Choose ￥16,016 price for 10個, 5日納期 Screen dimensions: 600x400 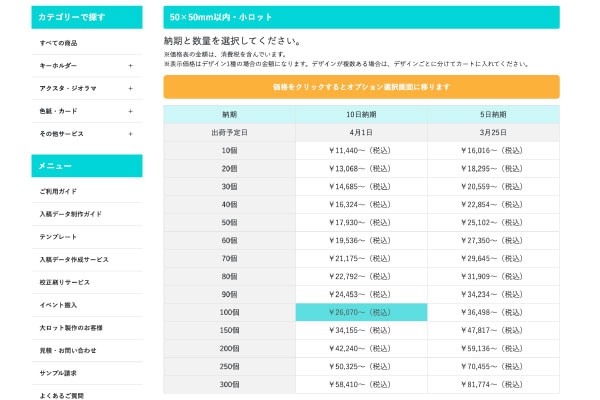coord(493,150)
